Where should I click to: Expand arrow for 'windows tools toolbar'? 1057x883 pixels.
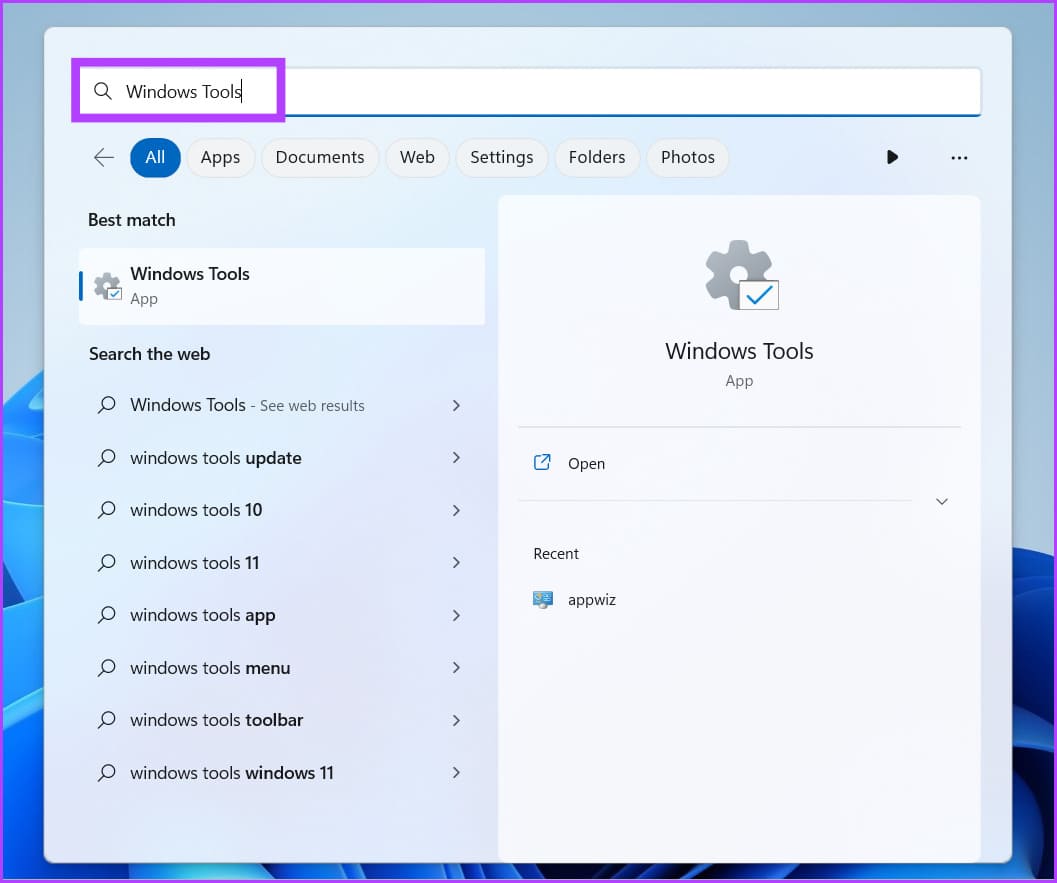[x=456, y=721]
